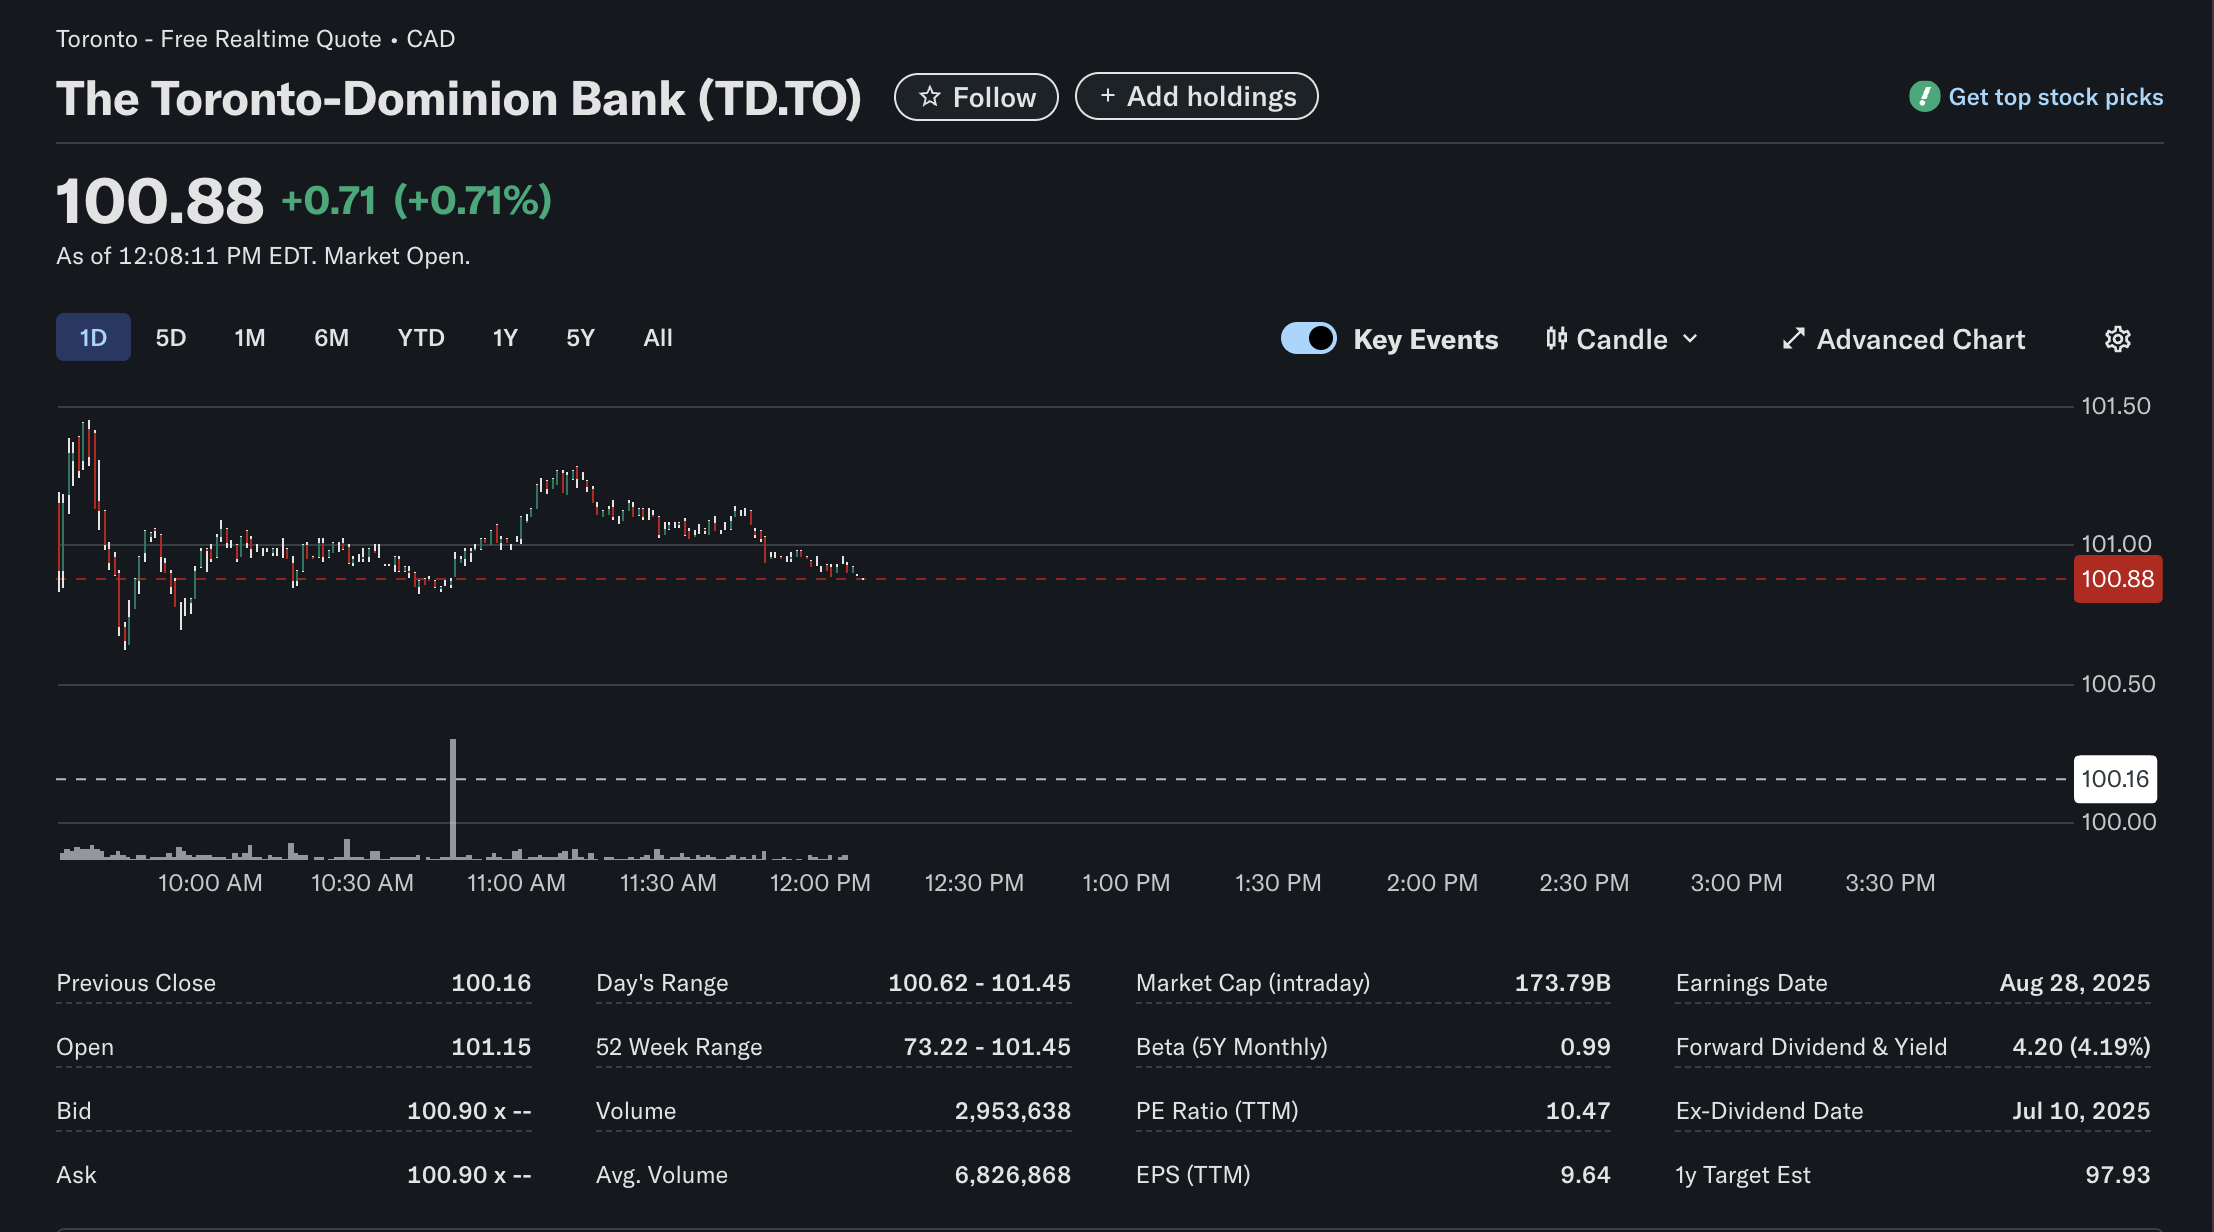Image resolution: width=2214 pixels, height=1232 pixels.
Task: Follow The Toronto-Dominion Bank stock
Action: 976,97
